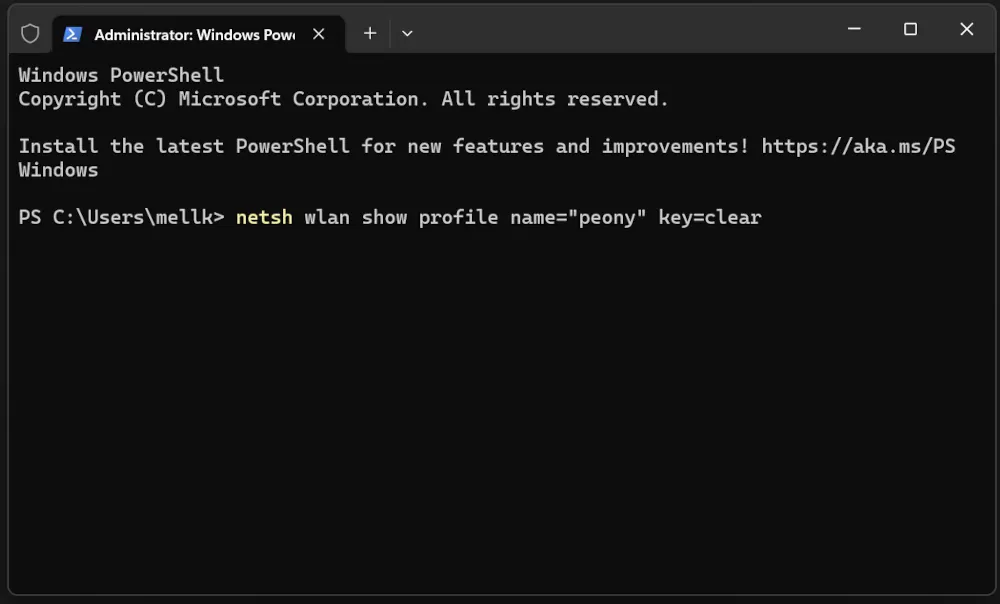This screenshot has width=1000, height=604.
Task: Click the 'key=clear' argument
Action: (x=710, y=217)
